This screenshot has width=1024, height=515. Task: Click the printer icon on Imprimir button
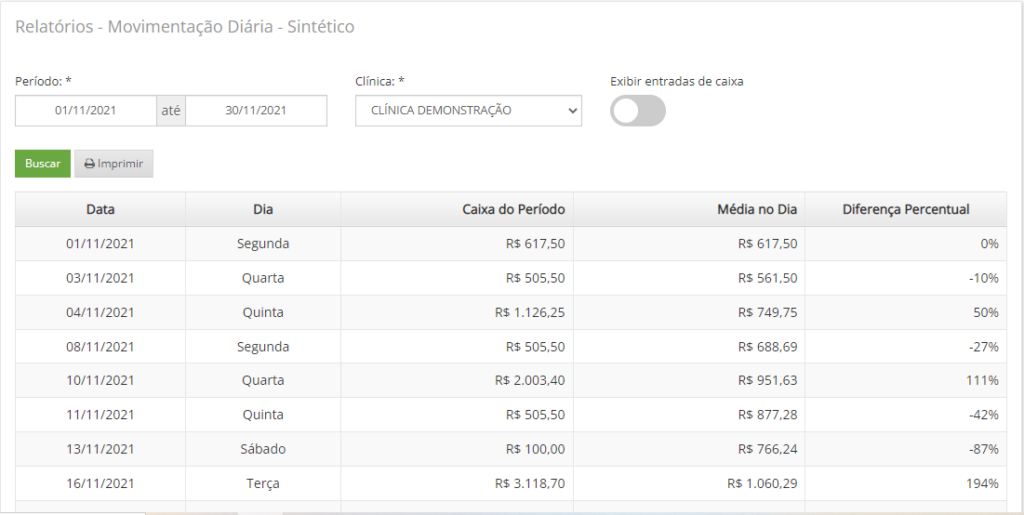click(89, 164)
